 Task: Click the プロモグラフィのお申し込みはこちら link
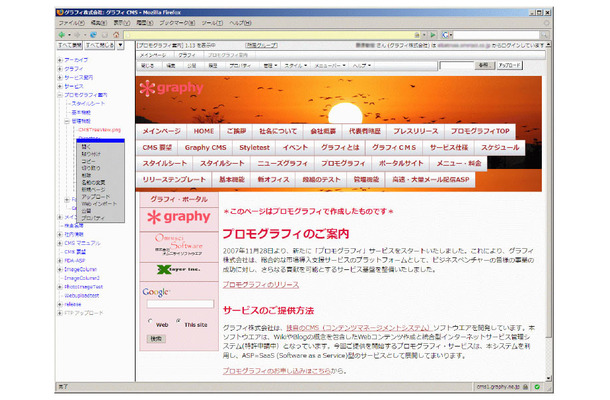pos(277,371)
